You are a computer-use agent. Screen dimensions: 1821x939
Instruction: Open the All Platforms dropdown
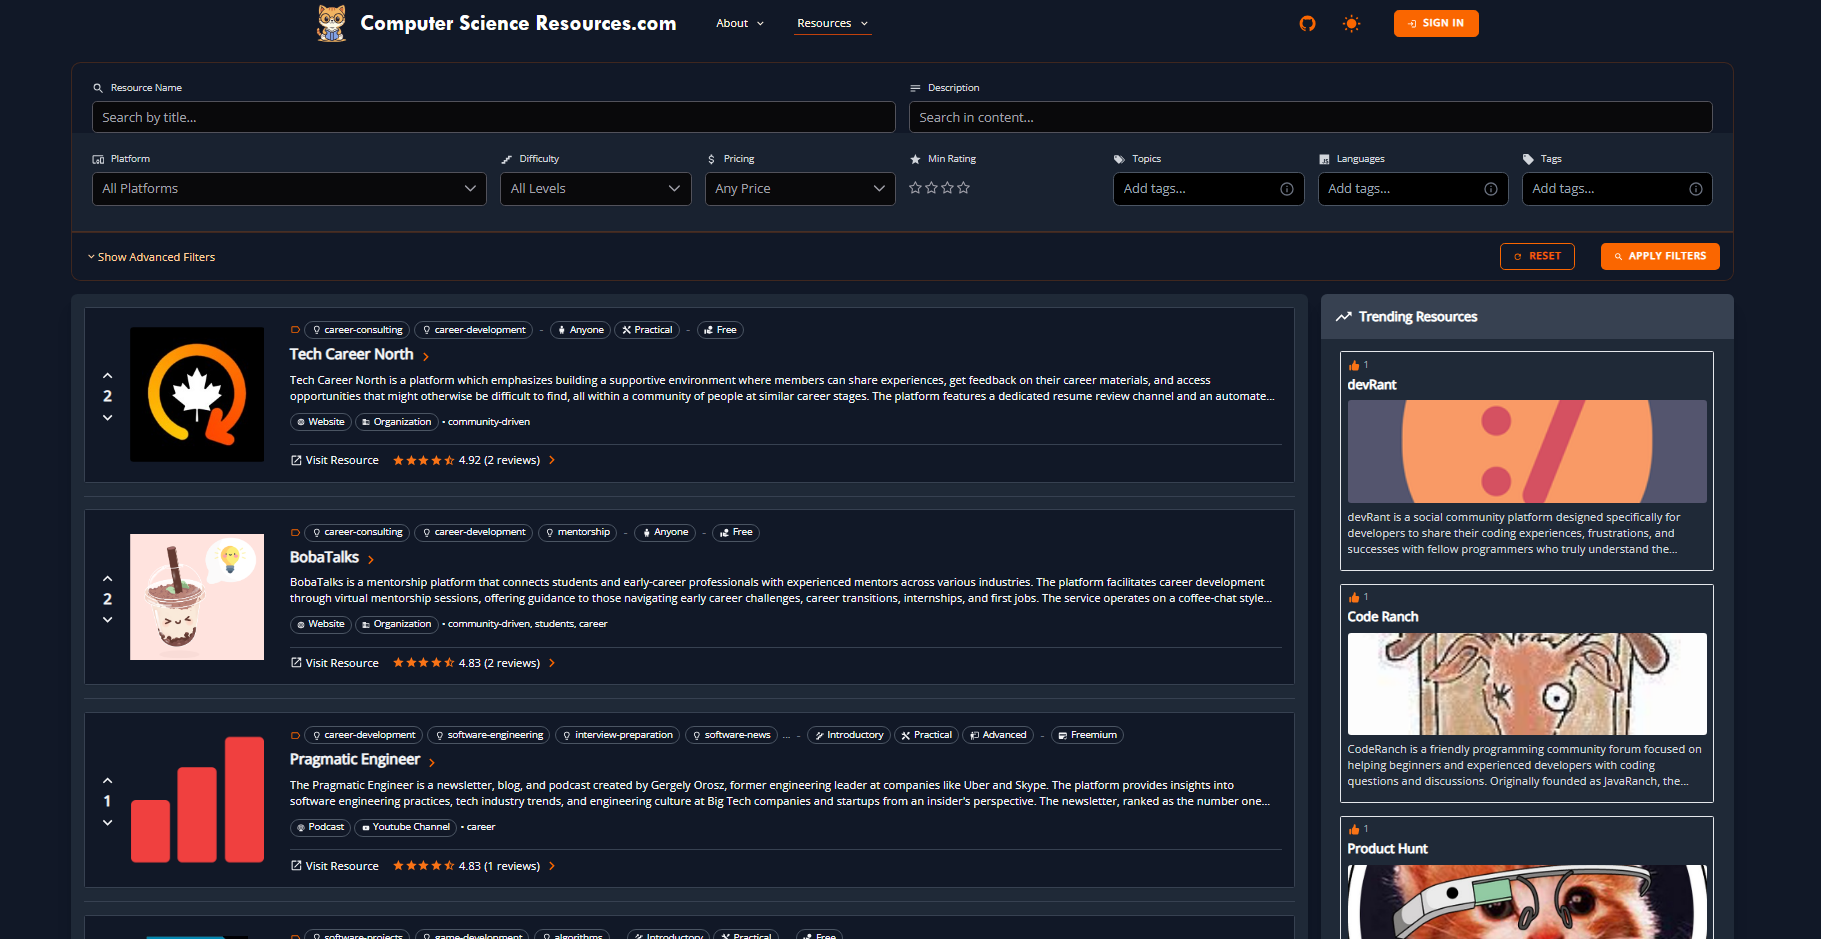[x=289, y=188]
